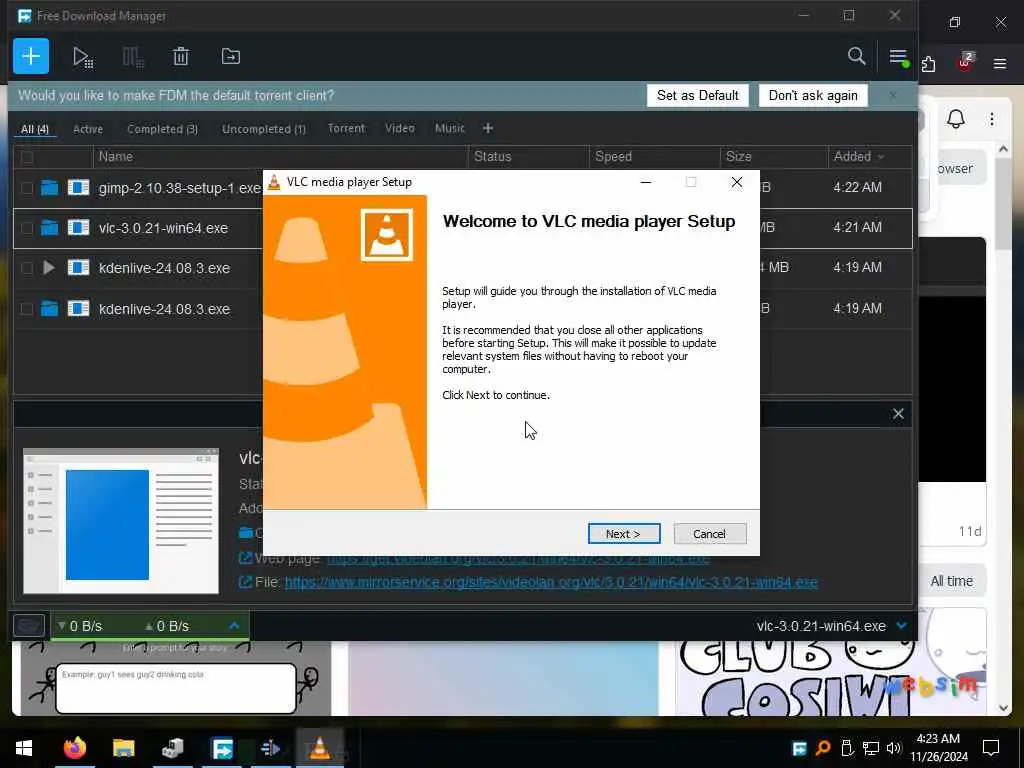Click Cancel in VLC Setup
Viewport: 1024px width, 768px height.
click(x=710, y=534)
